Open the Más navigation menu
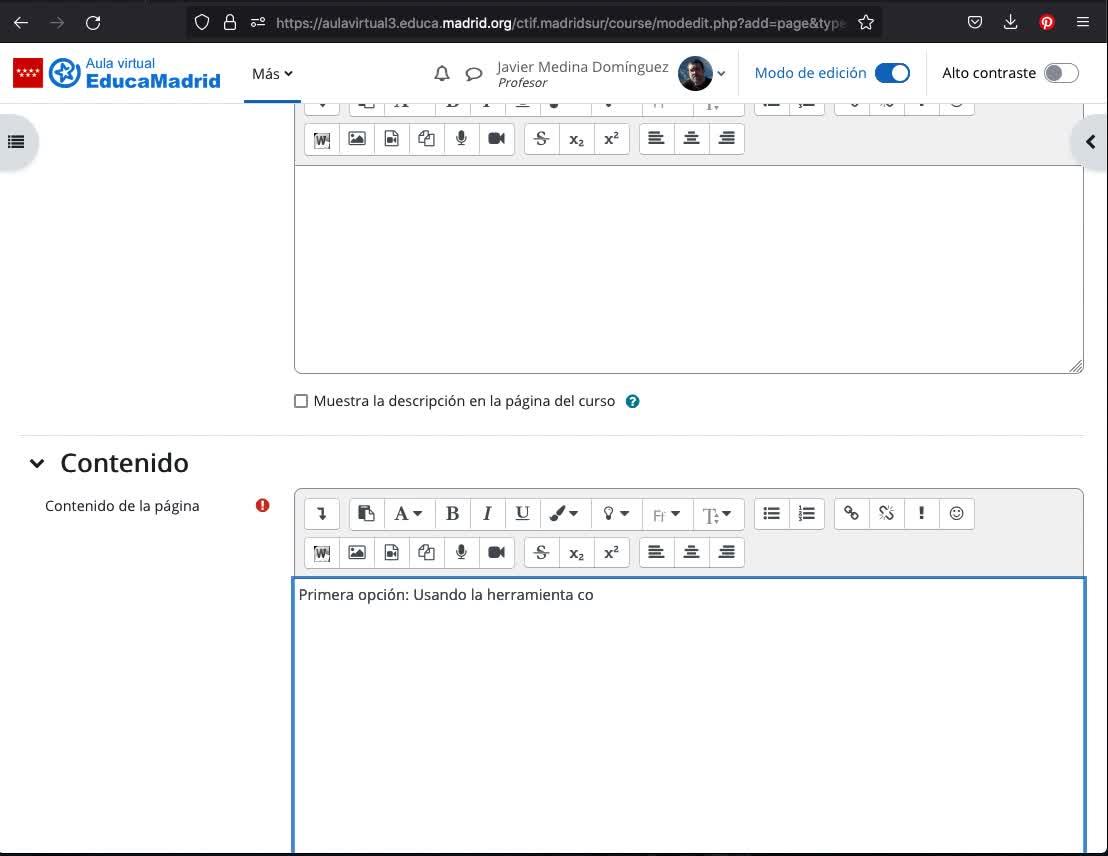 coord(272,74)
